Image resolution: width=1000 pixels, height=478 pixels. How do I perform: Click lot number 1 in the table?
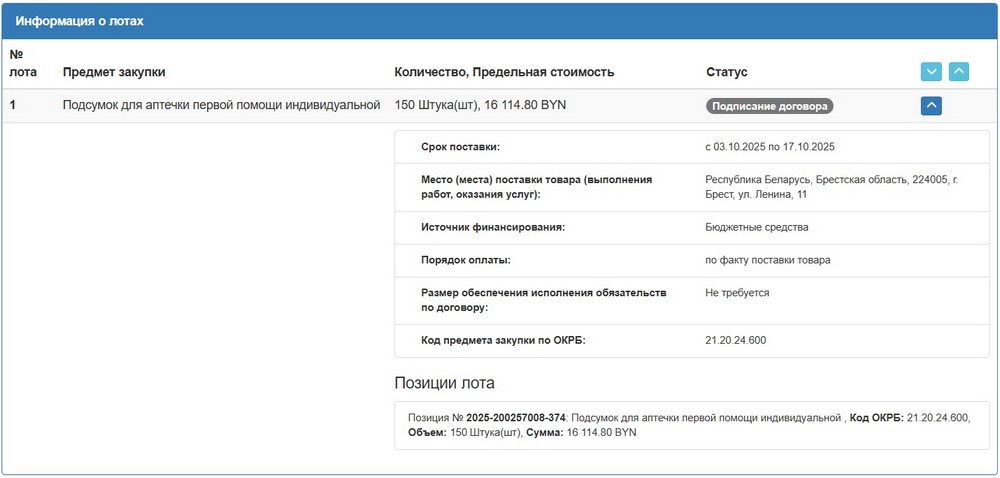coord(13,105)
